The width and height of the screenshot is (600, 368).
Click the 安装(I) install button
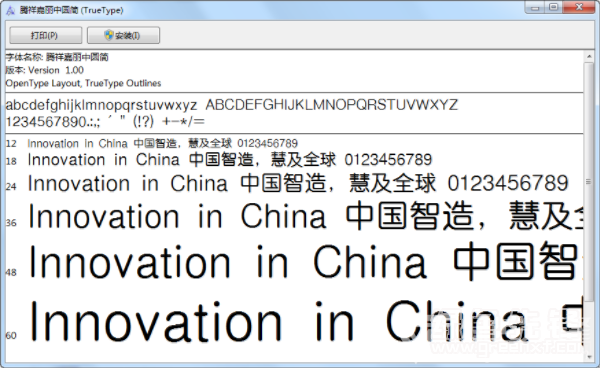123,35
